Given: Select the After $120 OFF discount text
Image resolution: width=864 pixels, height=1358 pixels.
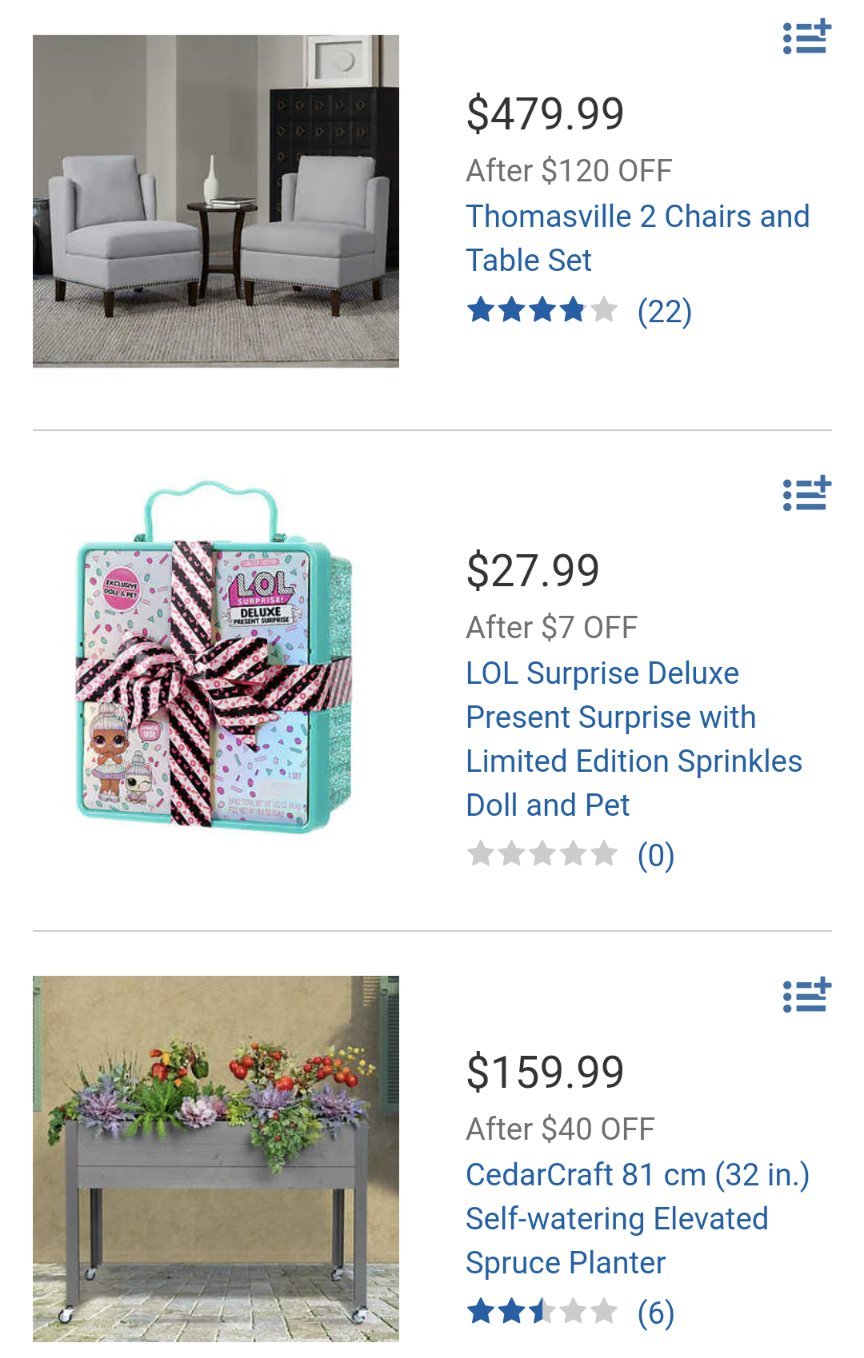Looking at the screenshot, I should [569, 171].
